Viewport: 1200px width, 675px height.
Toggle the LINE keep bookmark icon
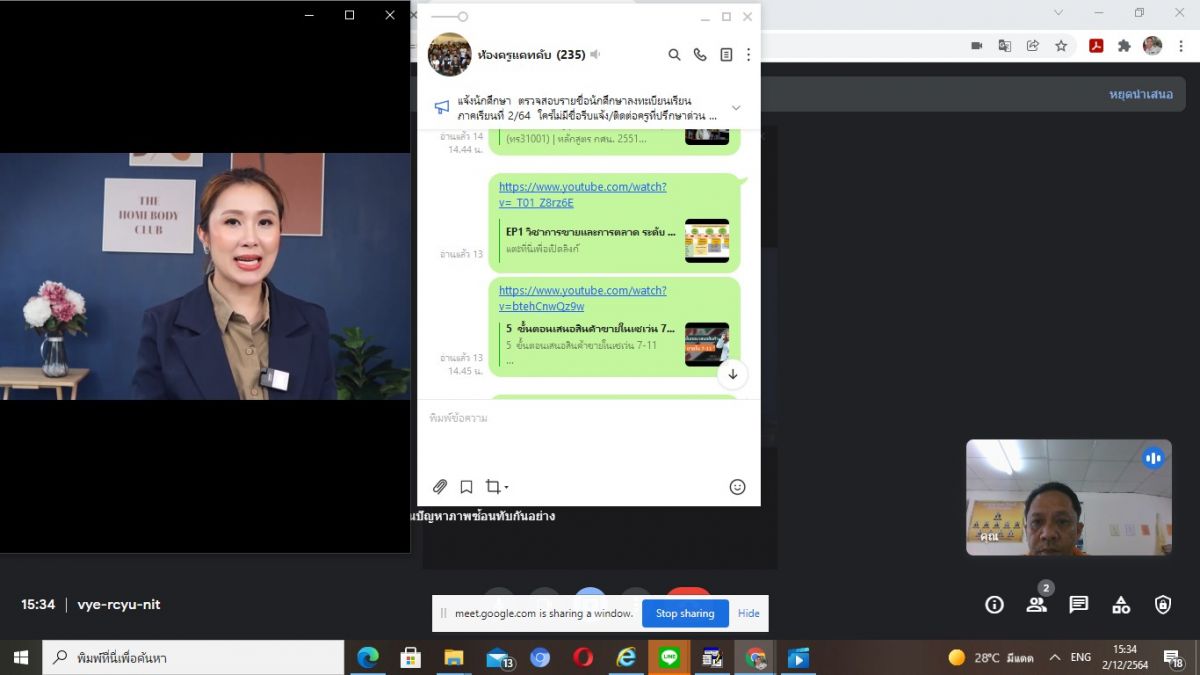tap(466, 487)
